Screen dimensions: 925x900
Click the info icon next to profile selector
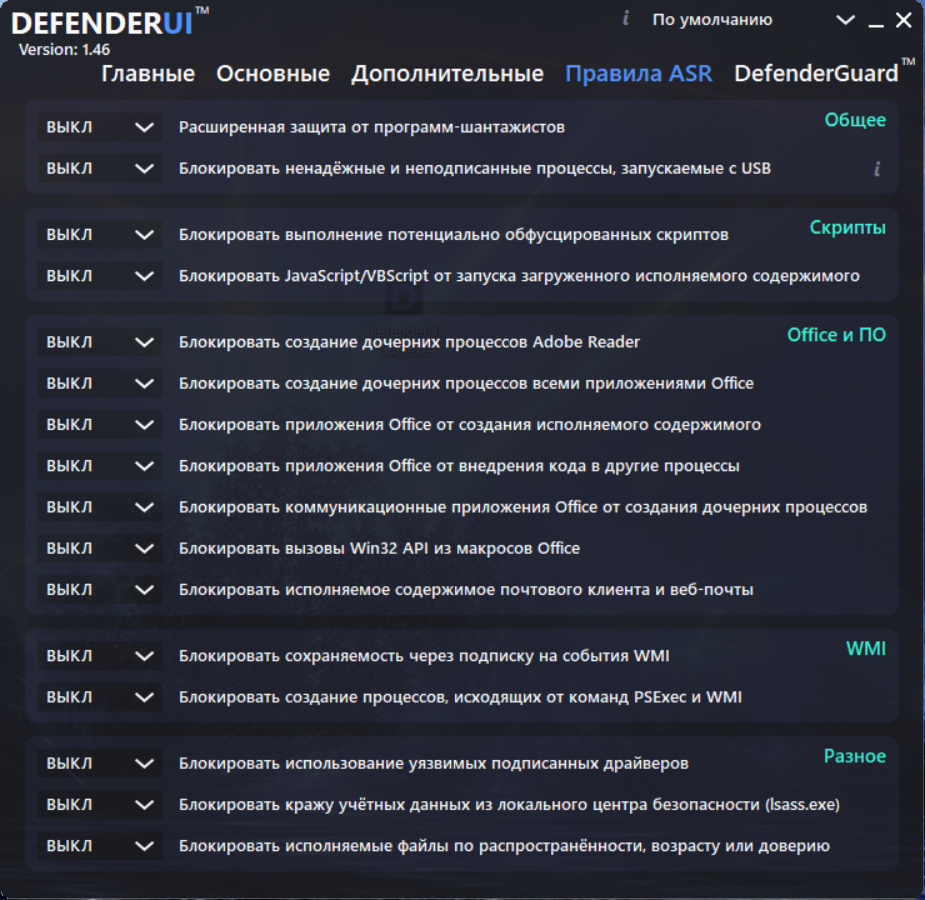tap(626, 19)
